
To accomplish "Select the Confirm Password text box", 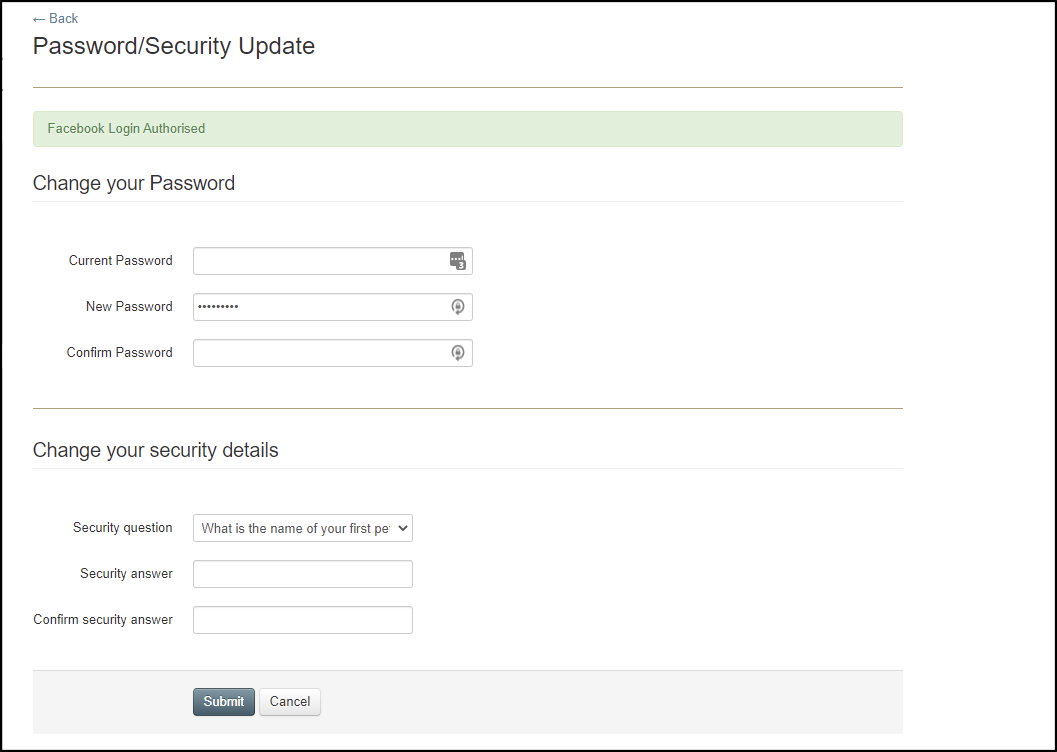I will [320, 353].
